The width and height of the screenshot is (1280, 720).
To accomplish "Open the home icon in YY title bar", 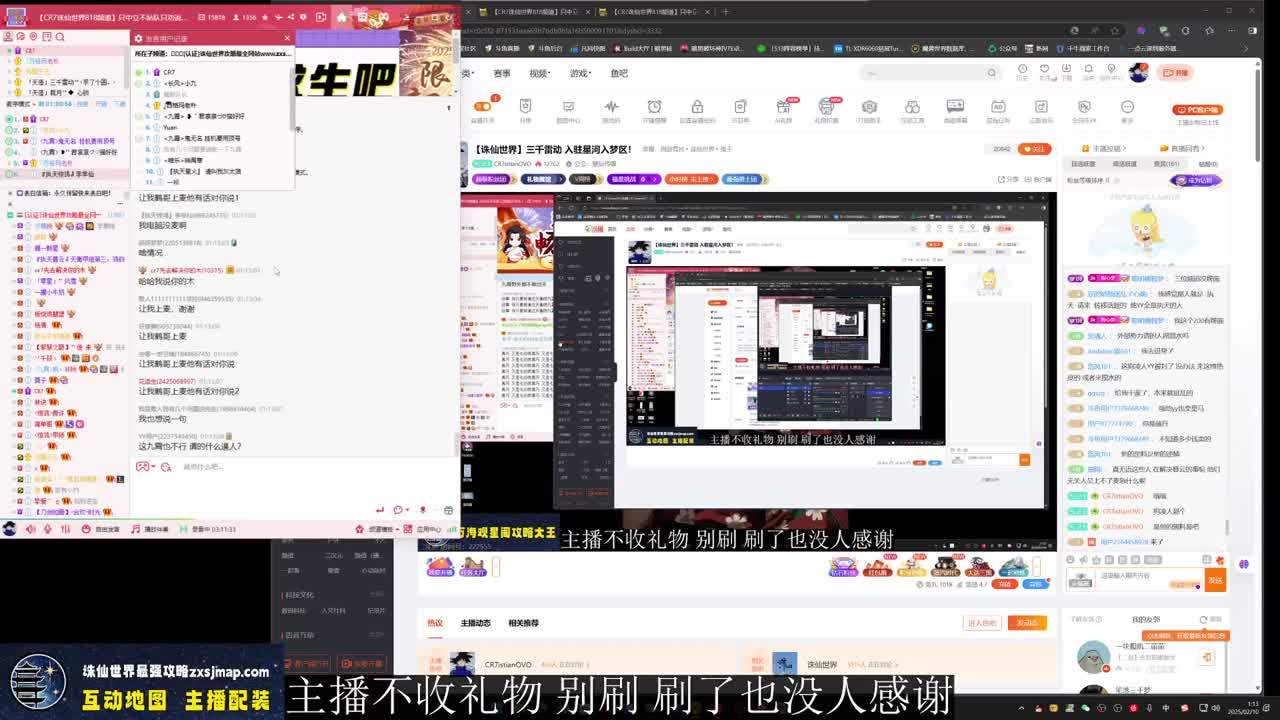I will [341, 17].
